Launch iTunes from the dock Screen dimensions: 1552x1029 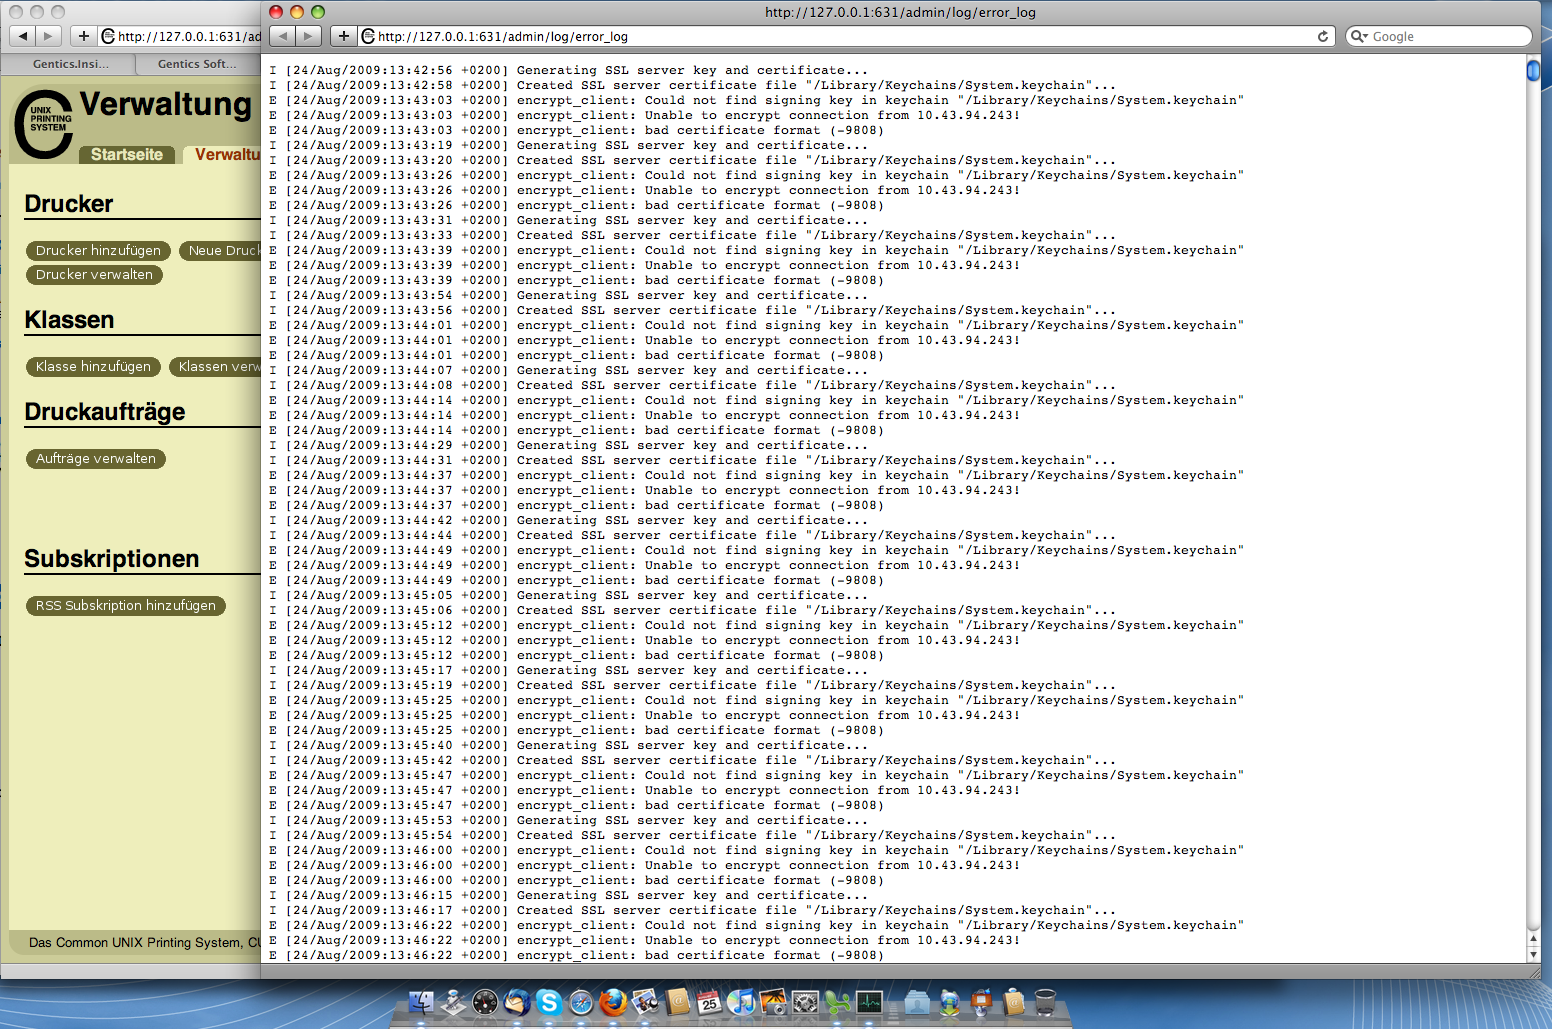741,1002
